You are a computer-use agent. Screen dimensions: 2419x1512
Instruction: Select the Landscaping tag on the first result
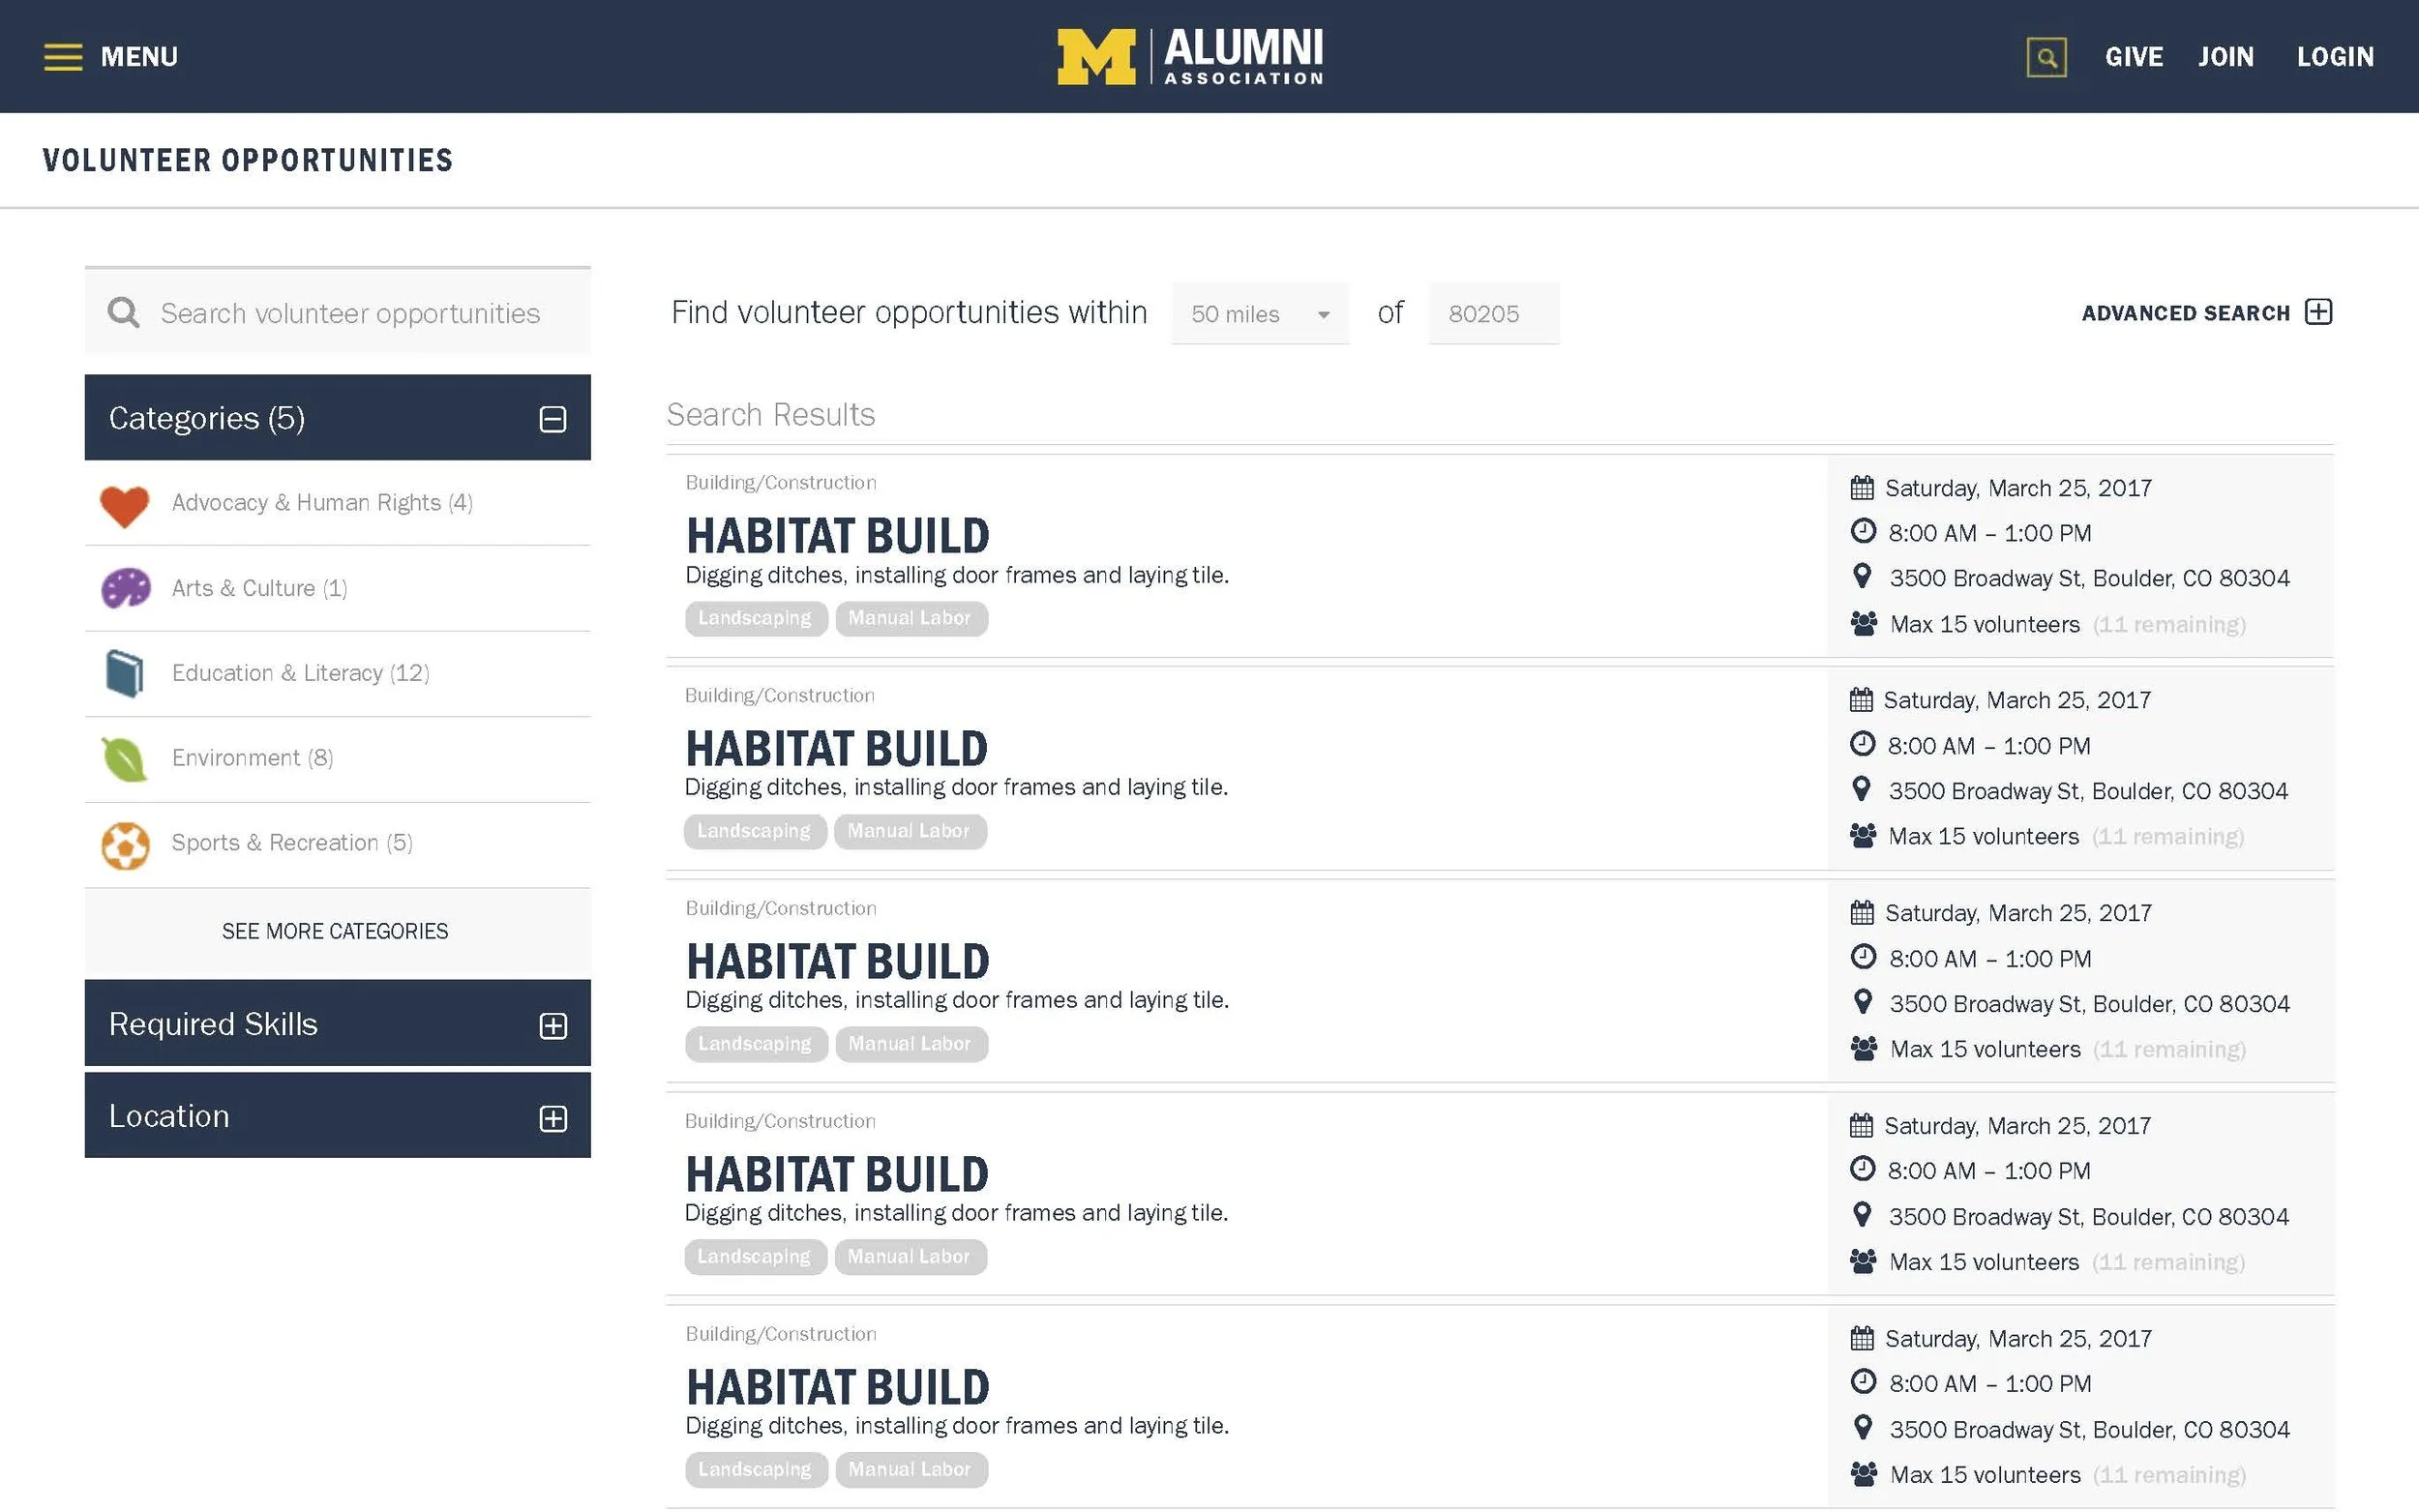click(755, 618)
